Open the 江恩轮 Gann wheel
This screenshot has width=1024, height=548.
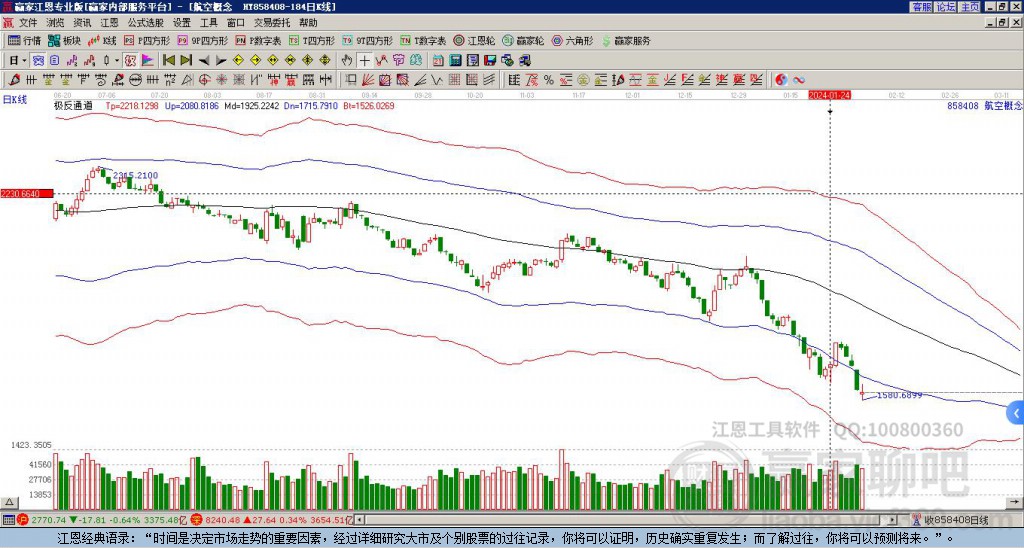(475, 40)
